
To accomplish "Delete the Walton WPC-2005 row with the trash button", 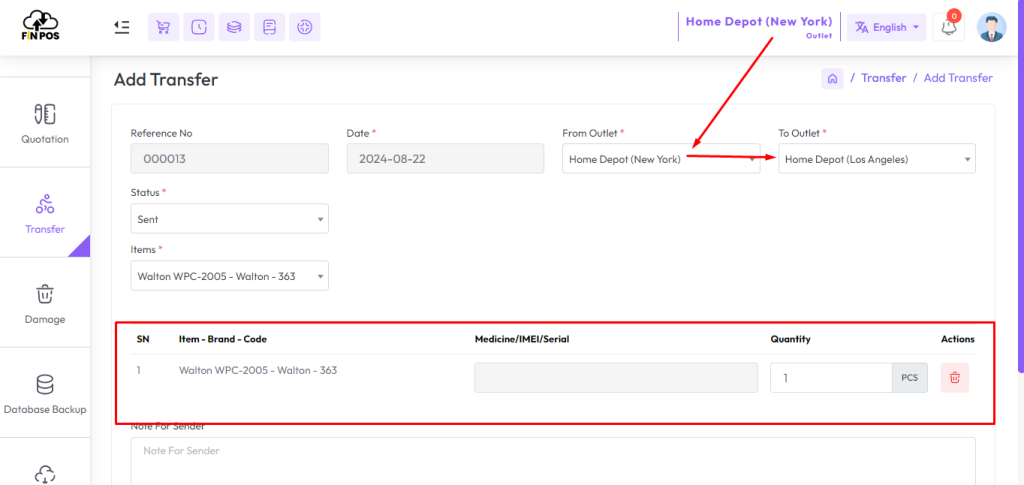I will tap(955, 377).
